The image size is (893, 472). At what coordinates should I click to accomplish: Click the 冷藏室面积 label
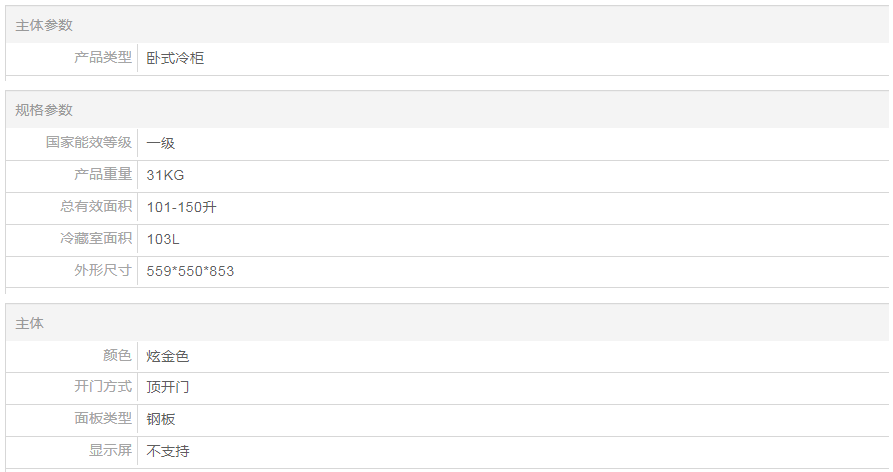[95, 239]
